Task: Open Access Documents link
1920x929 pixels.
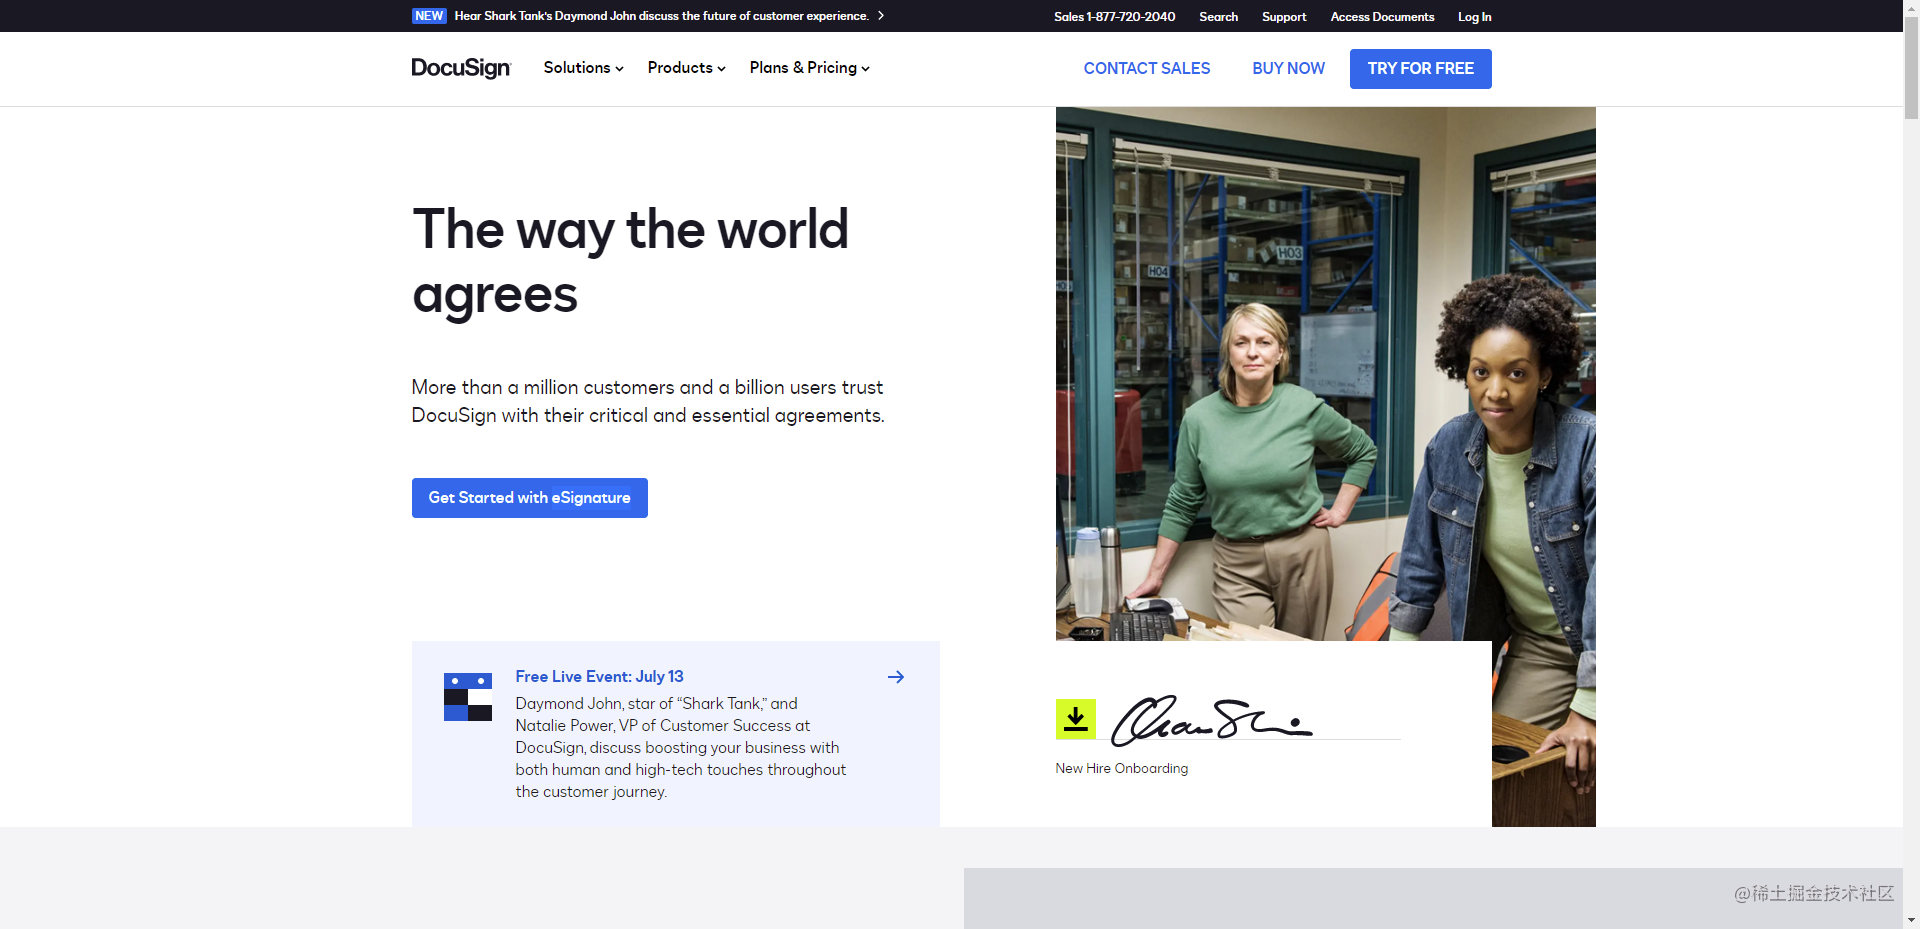Action: coord(1382,17)
